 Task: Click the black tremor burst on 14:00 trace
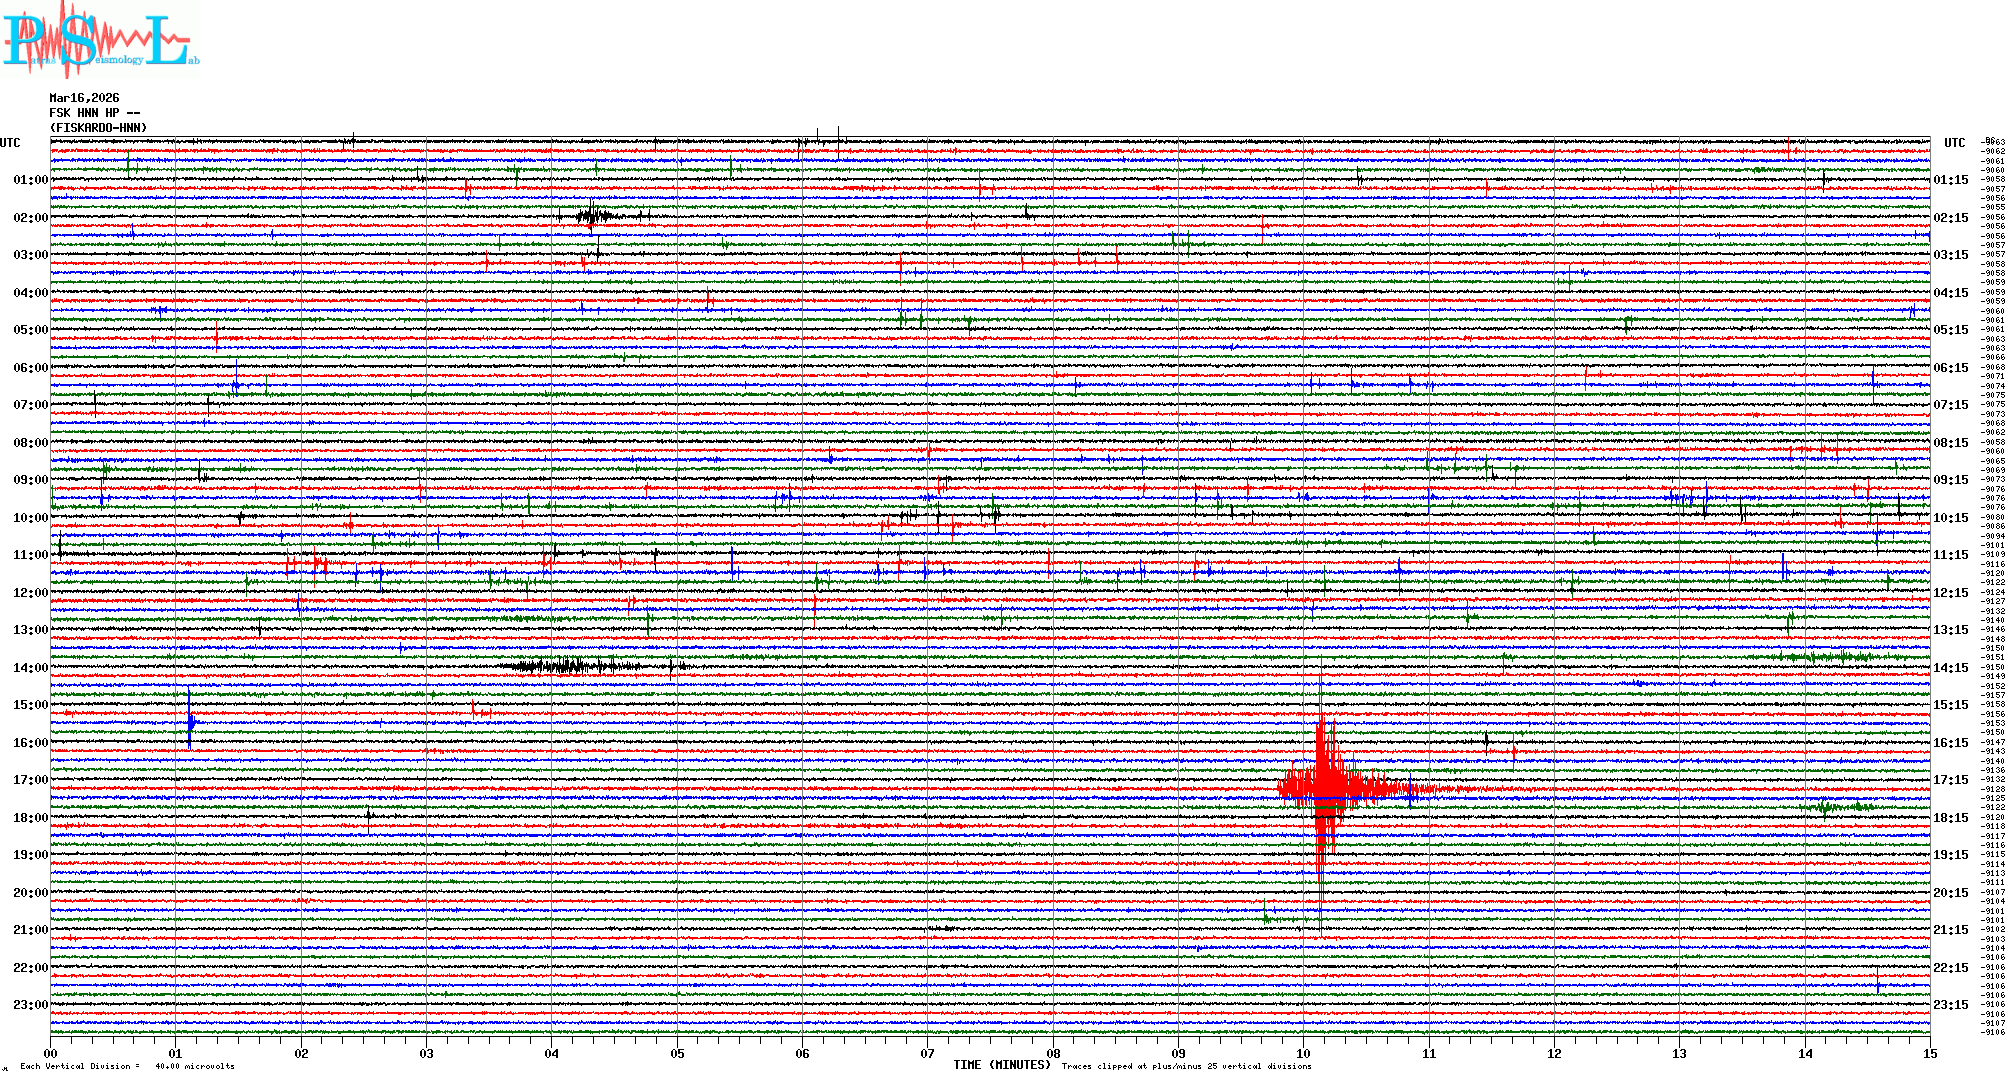tap(570, 666)
